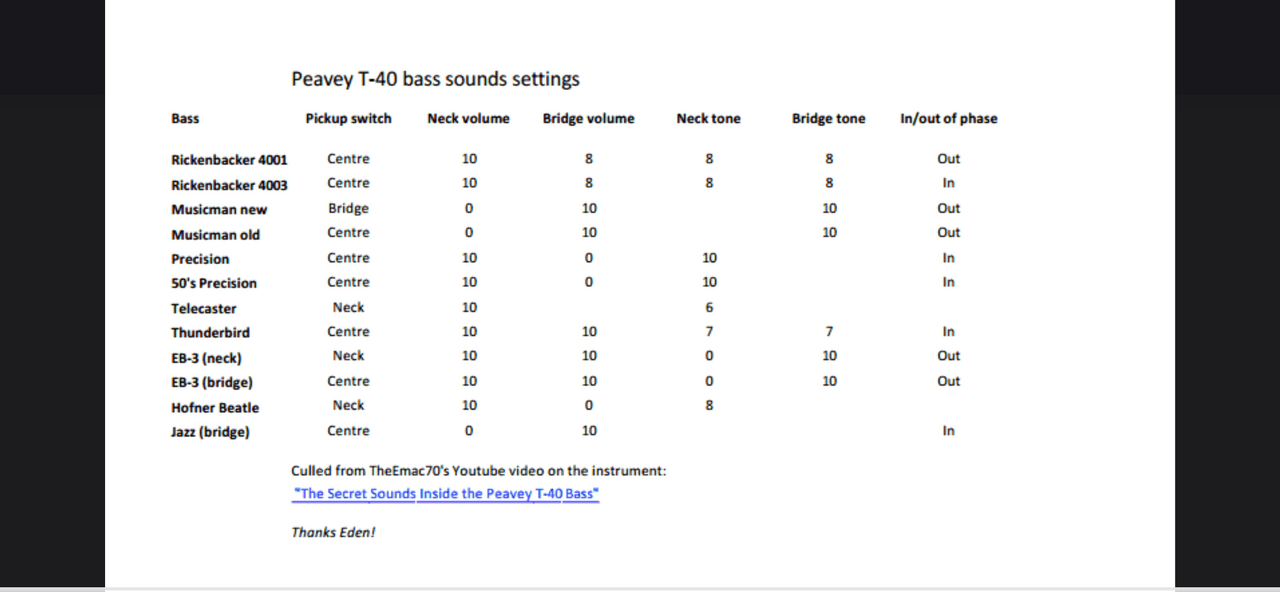Select the "Musicman old" row label

215,235
